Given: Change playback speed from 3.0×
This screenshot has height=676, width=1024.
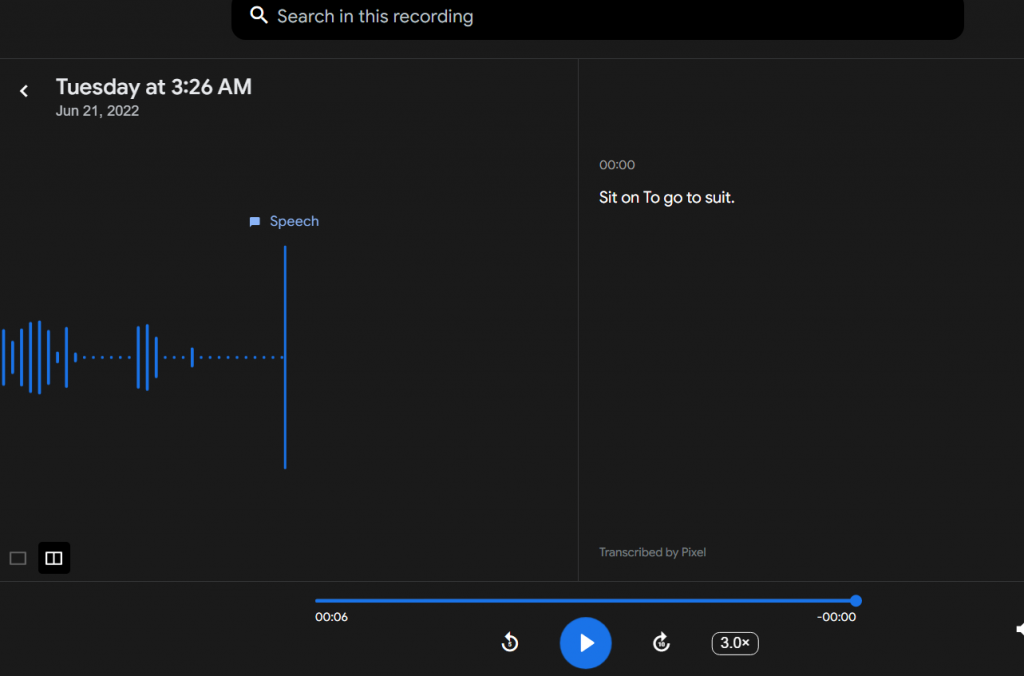Looking at the screenshot, I should coord(735,643).
